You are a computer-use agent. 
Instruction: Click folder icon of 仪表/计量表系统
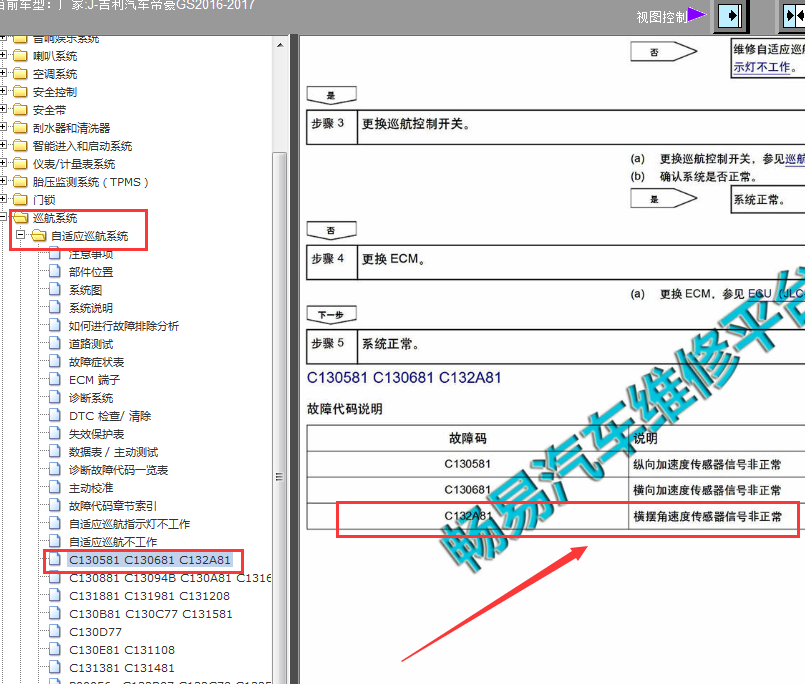click(x=20, y=163)
